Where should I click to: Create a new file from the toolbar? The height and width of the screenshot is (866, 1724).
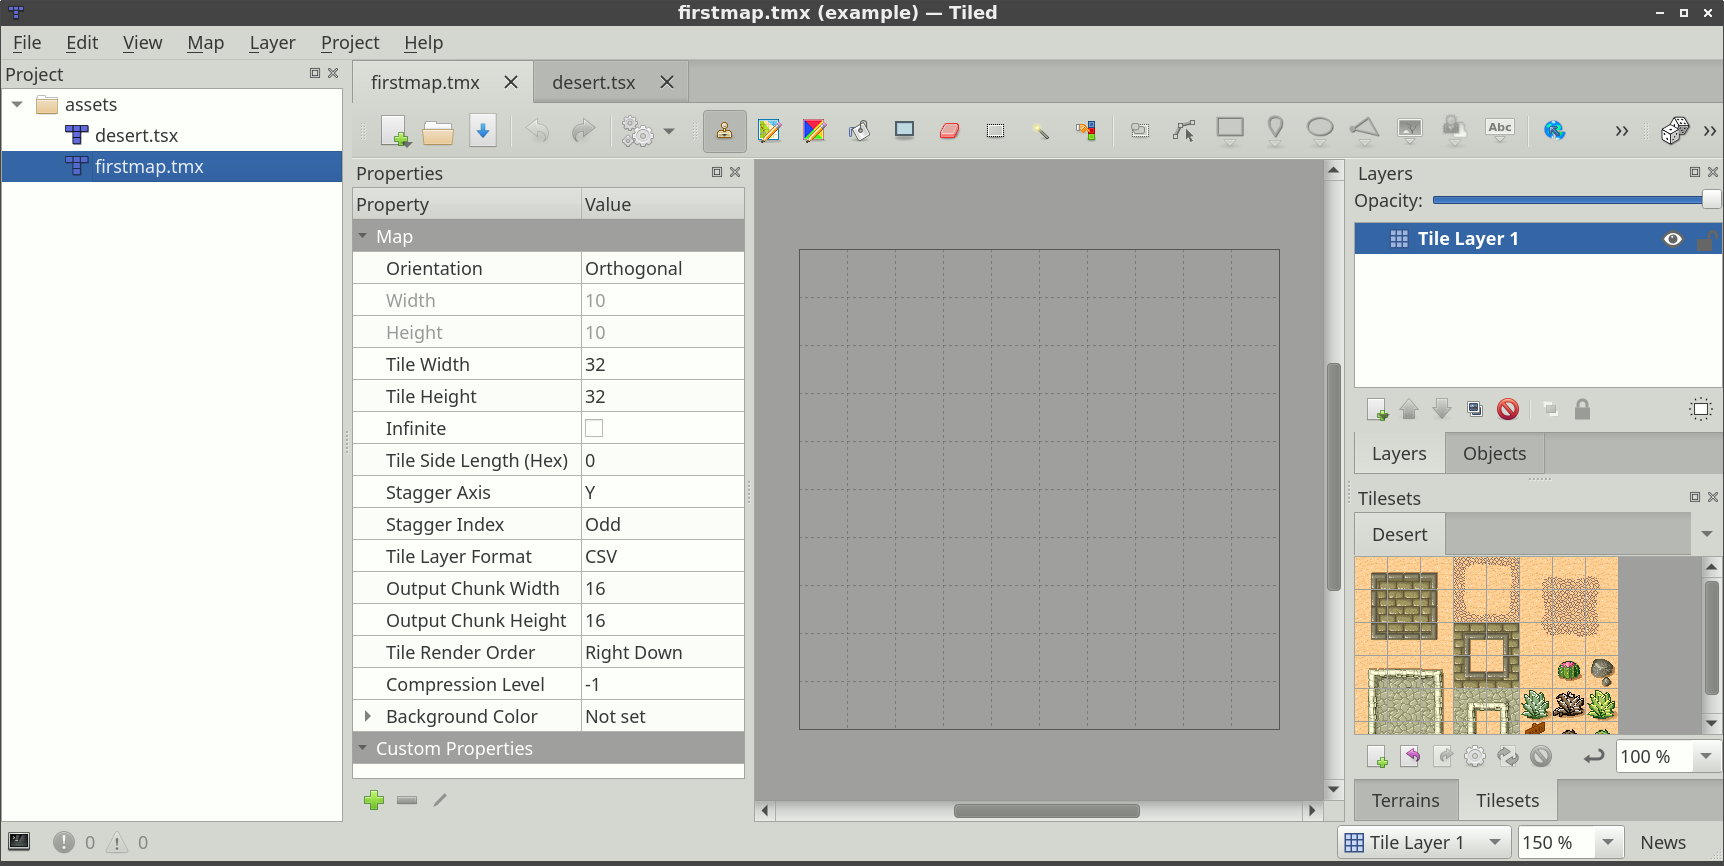click(395, 131)
